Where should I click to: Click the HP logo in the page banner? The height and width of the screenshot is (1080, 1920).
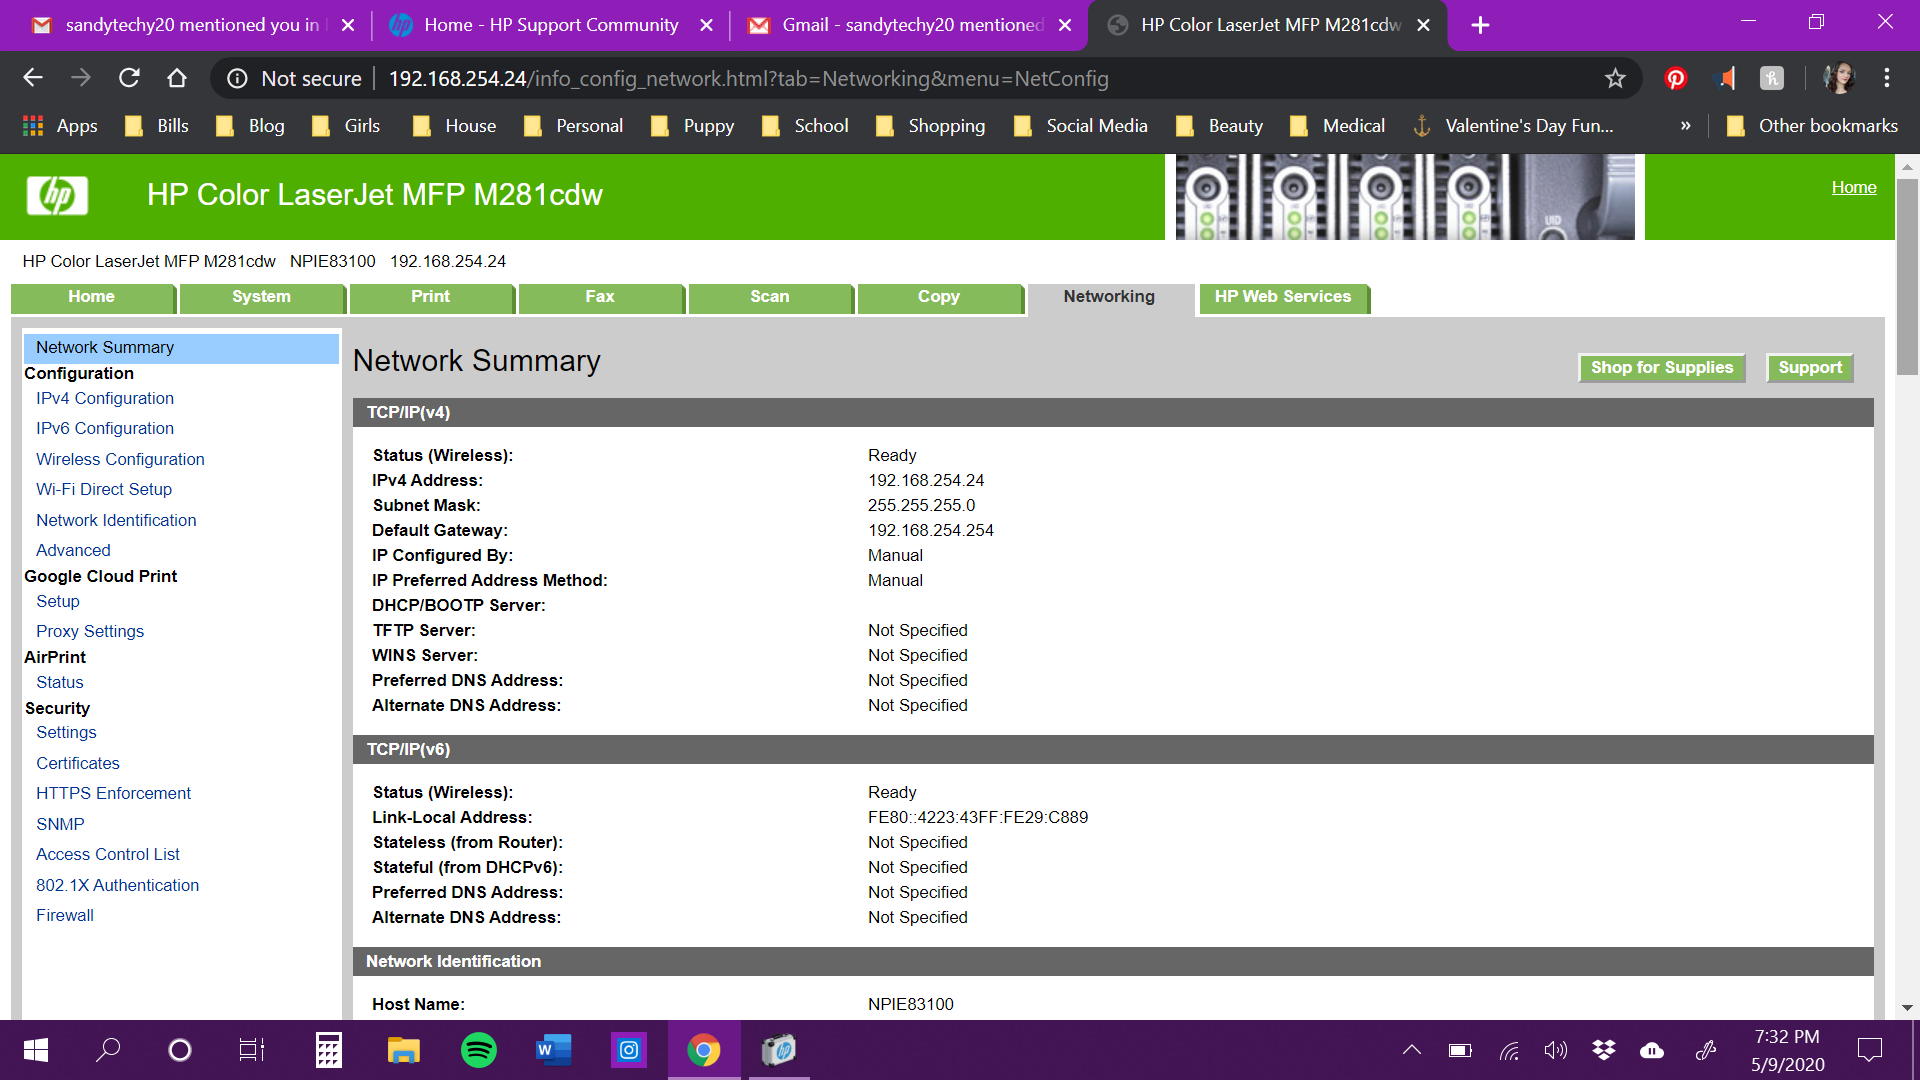pos(57,196)
